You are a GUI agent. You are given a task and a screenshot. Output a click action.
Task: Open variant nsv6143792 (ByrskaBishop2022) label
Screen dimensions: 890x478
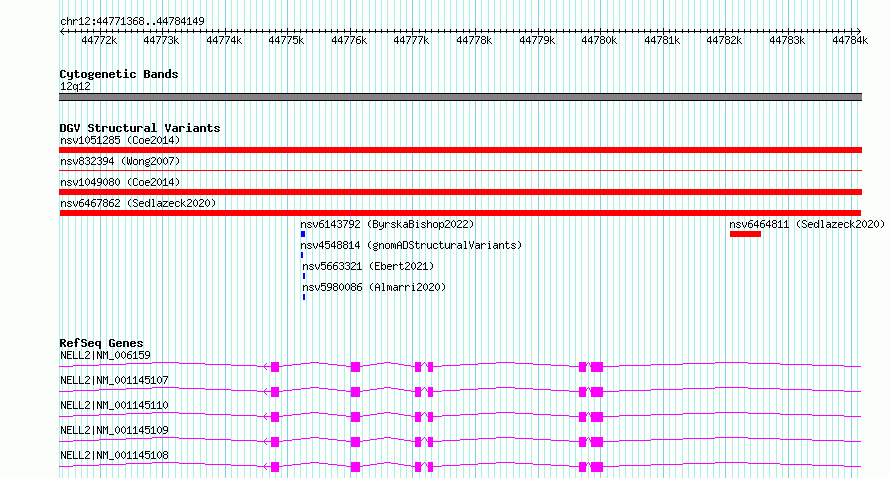(387, 224)
